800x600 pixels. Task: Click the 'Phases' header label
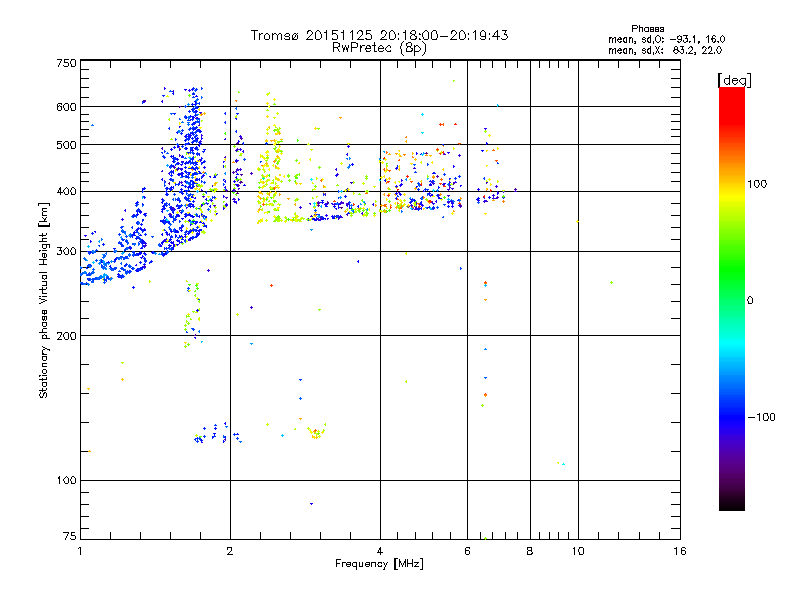[x=647, y=29]
